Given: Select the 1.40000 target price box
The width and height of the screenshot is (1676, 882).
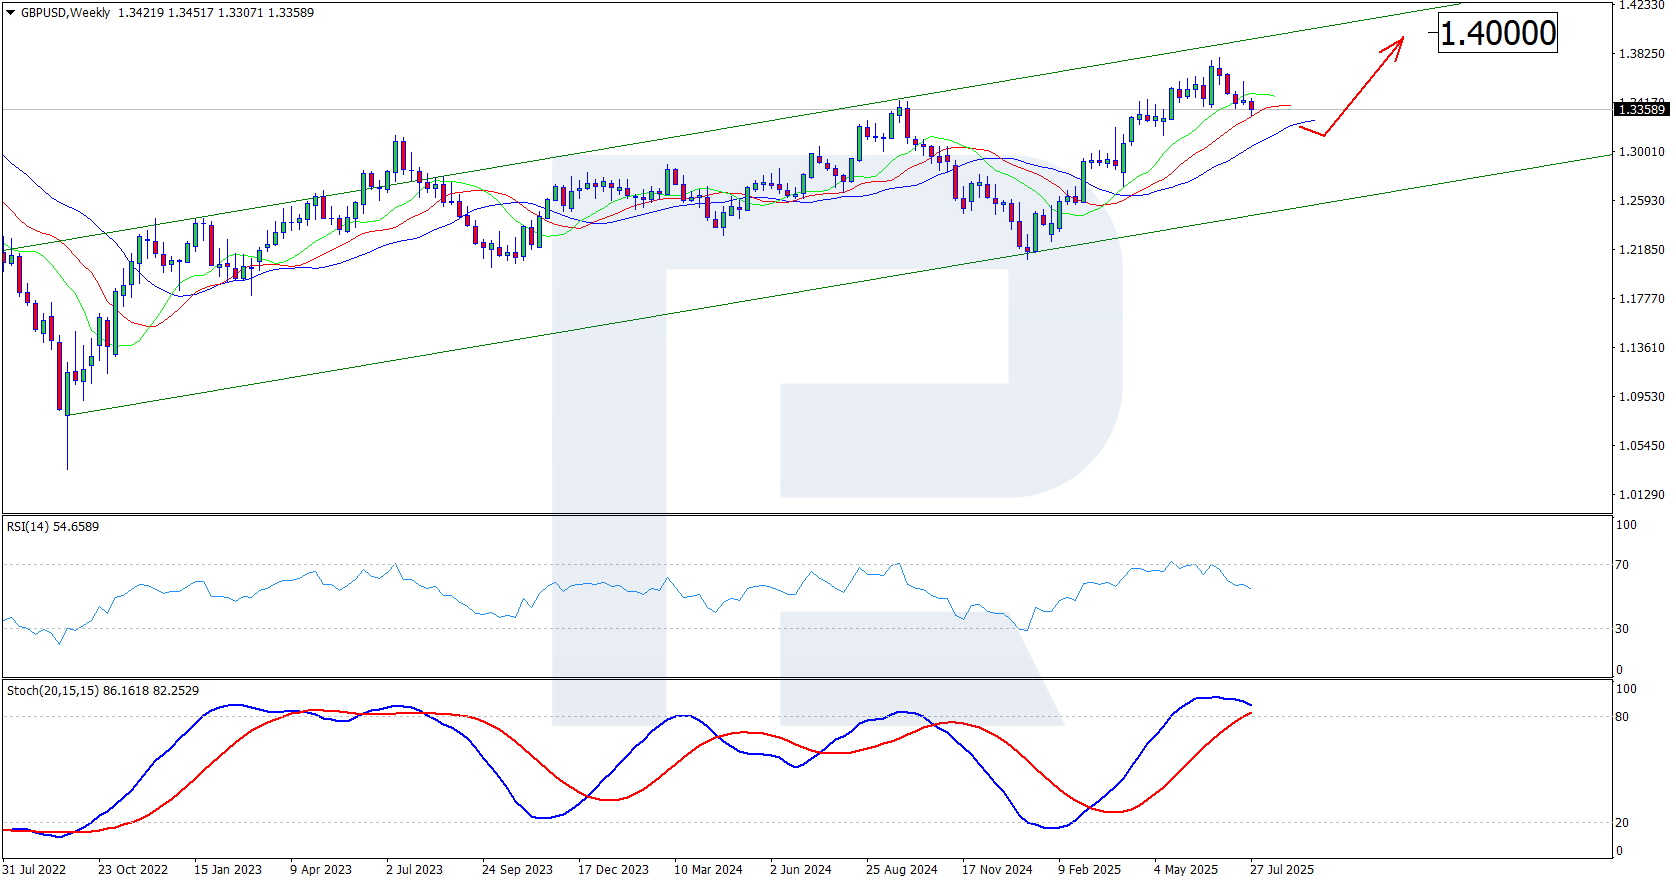Looking at the screenshot, I should pyautogui.click(x=1497, y=34).
